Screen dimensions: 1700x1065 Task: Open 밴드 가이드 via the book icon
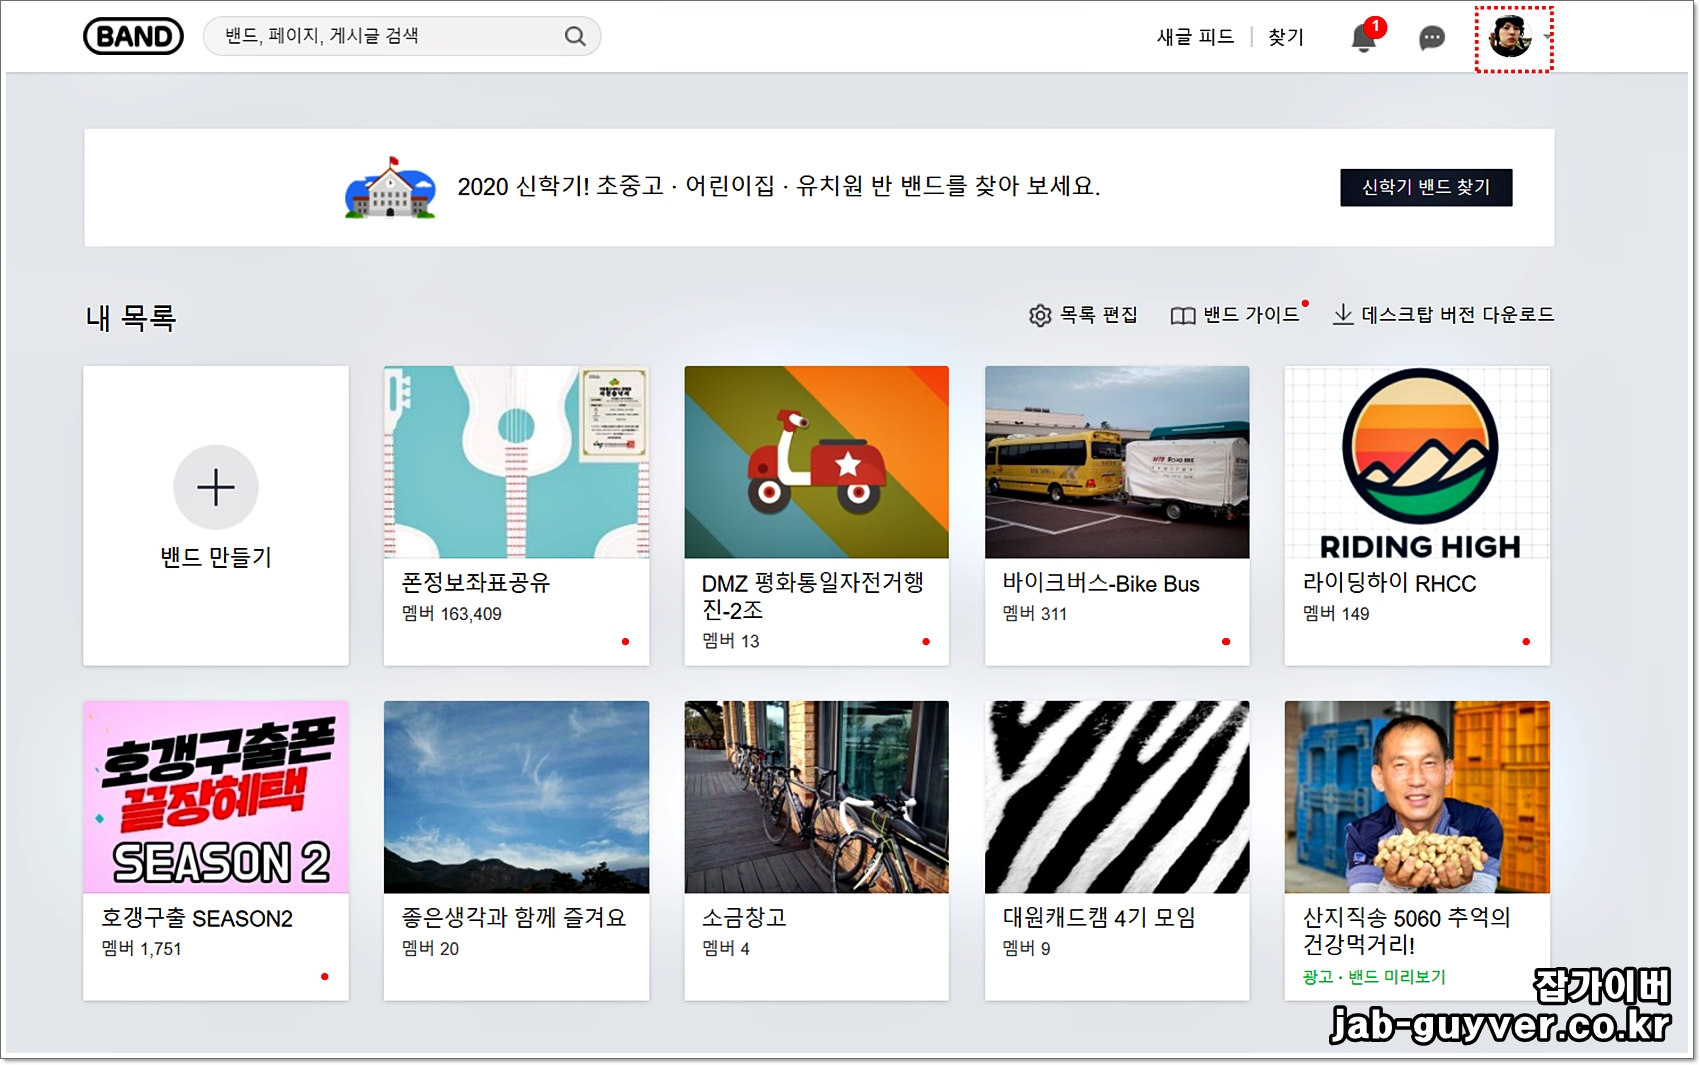point(1181,315)
